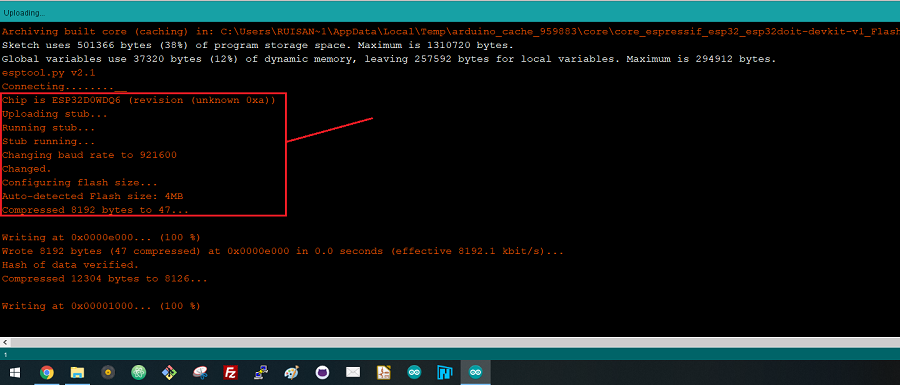Switch to the Arduino icon beside the PDF reader

pyautogui.click(x=414, y=373)
